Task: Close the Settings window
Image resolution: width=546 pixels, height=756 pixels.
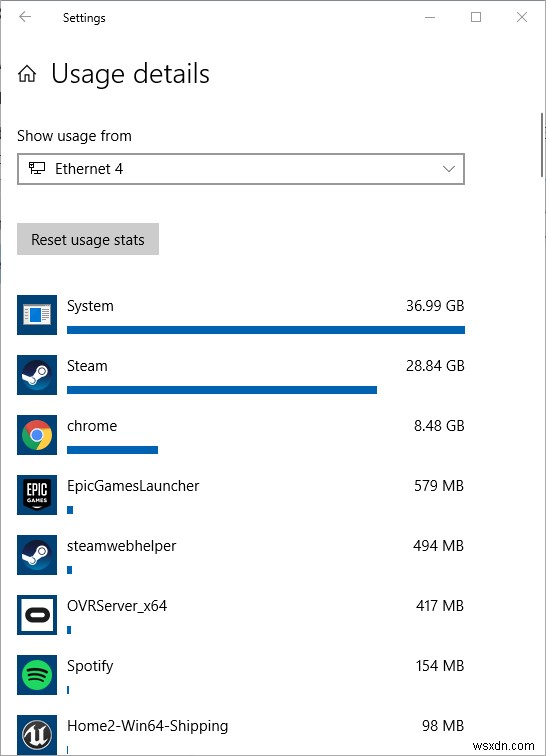Action: [522, 17]
